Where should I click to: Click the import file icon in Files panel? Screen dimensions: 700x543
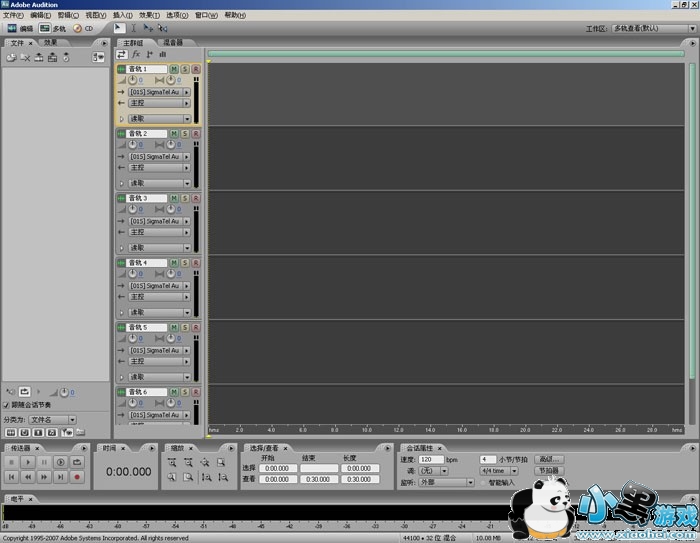pyautogui.click(x=11, y=58)
